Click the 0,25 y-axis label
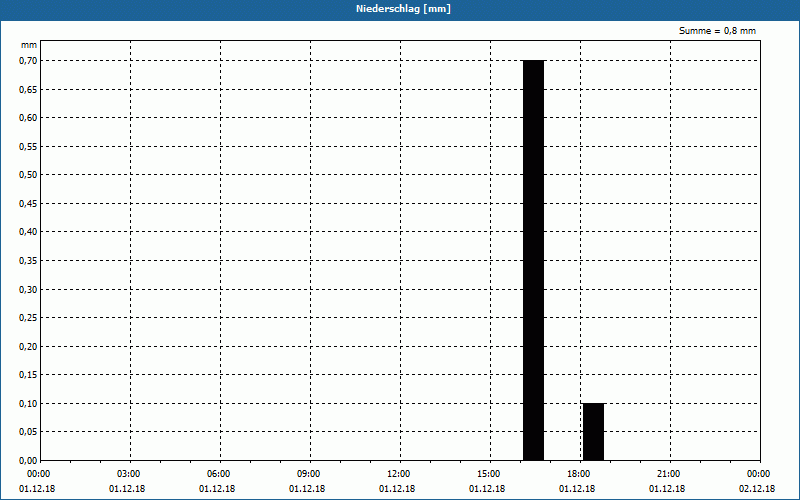800x500 pixels. coord(27,318)
